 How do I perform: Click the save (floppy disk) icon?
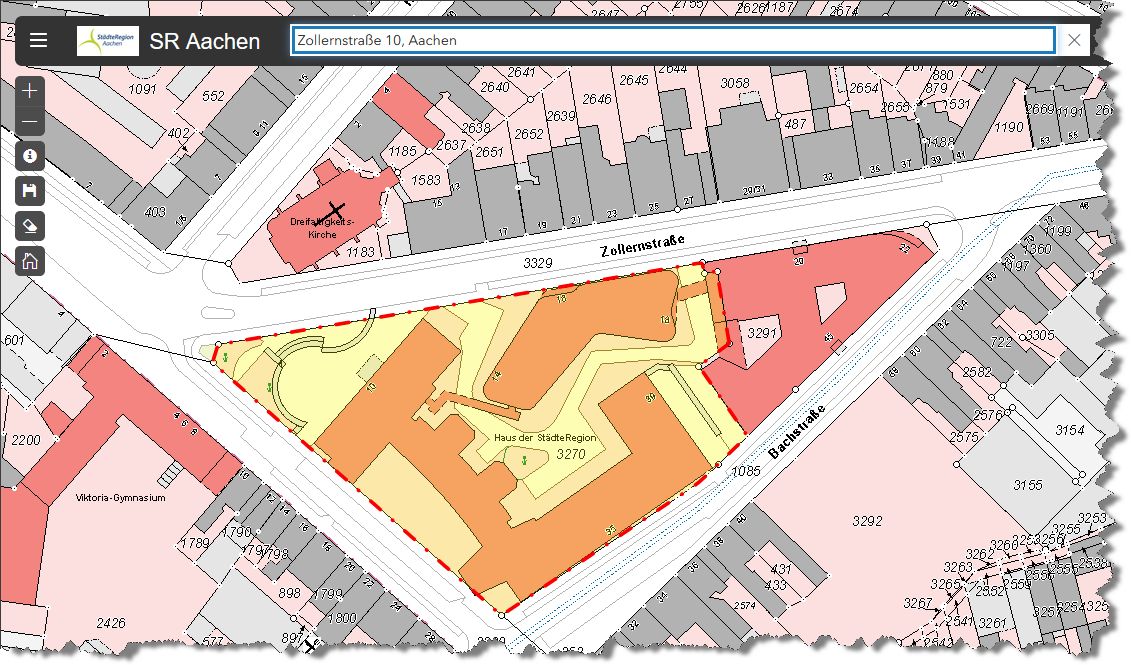(30, 191)
